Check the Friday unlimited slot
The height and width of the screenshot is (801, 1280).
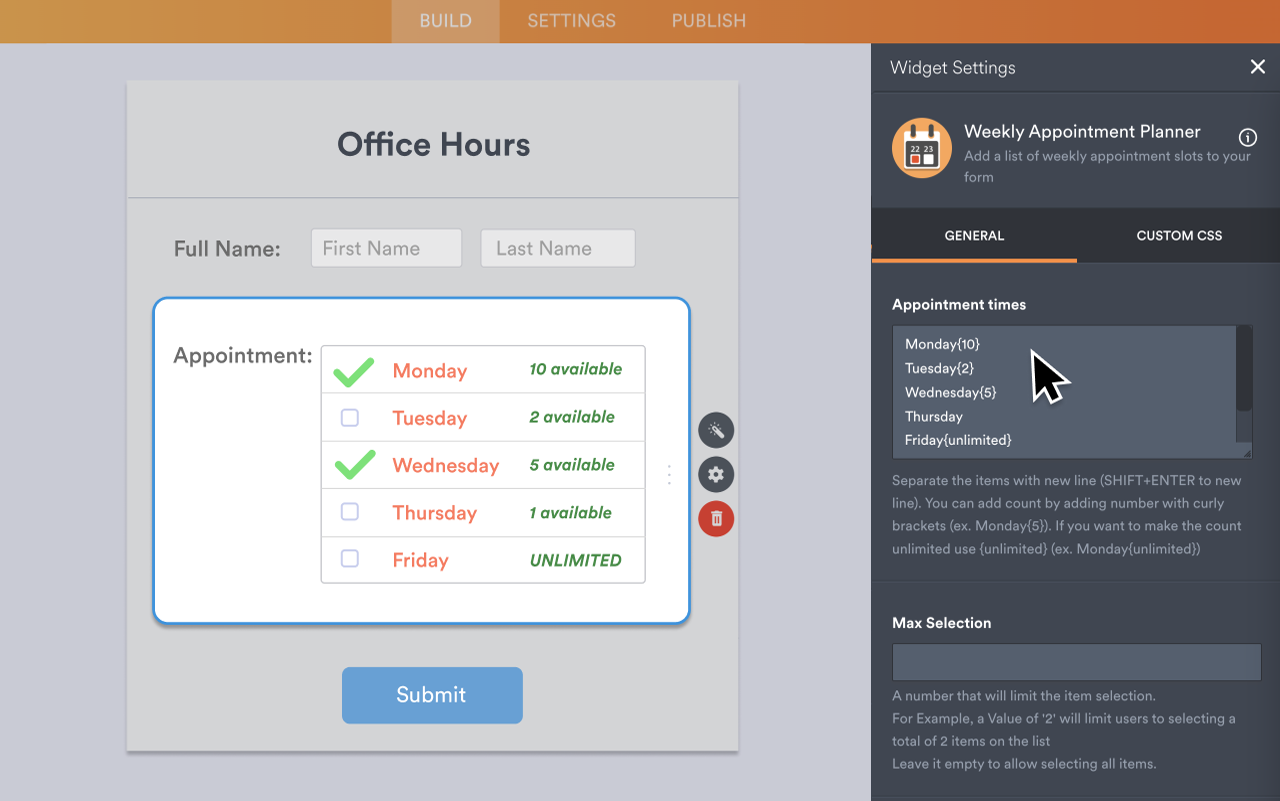coord(349,560)
